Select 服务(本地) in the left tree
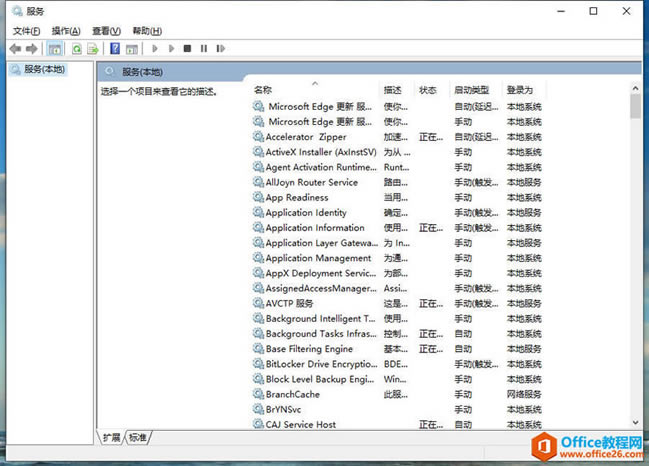This screenshot has width=649, height=466. [x=43, y=69]
